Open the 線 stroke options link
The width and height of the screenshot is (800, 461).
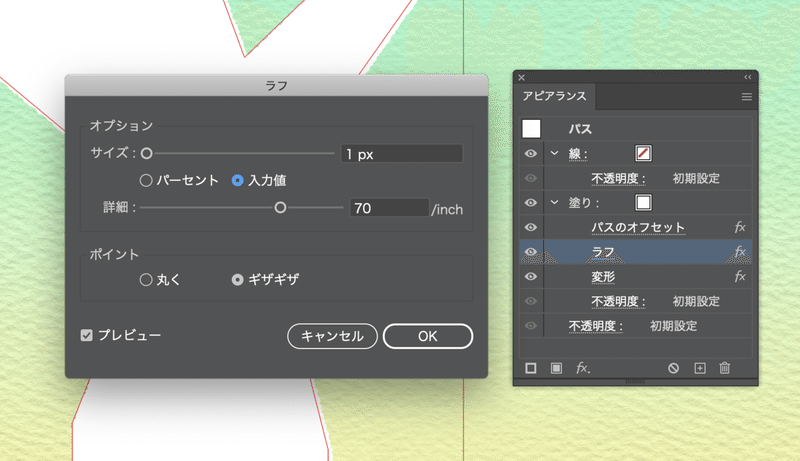tap(578, 154)
